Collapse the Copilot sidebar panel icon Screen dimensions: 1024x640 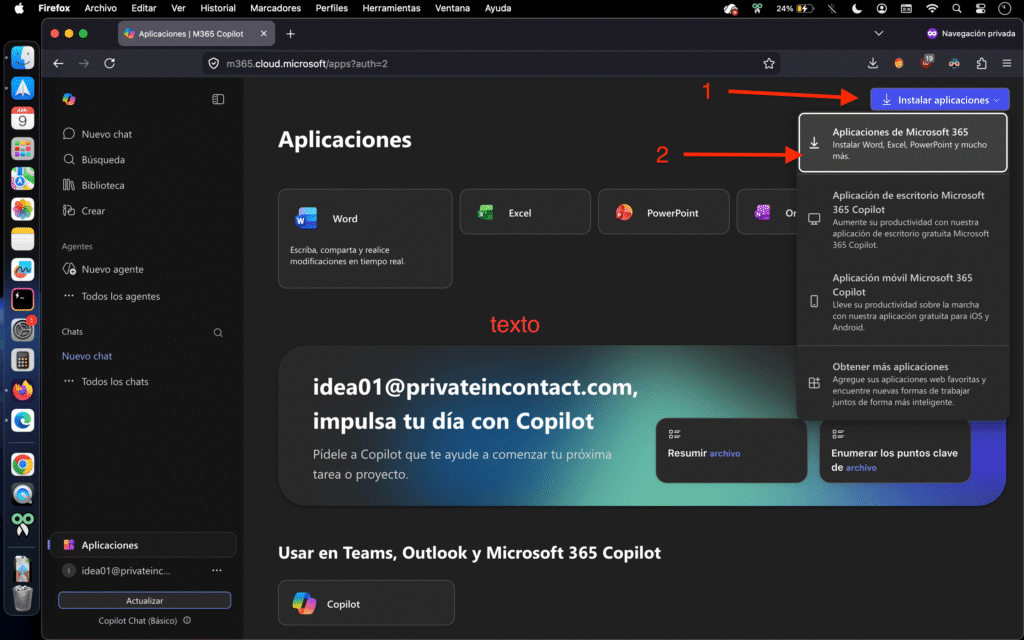[218, 99]
